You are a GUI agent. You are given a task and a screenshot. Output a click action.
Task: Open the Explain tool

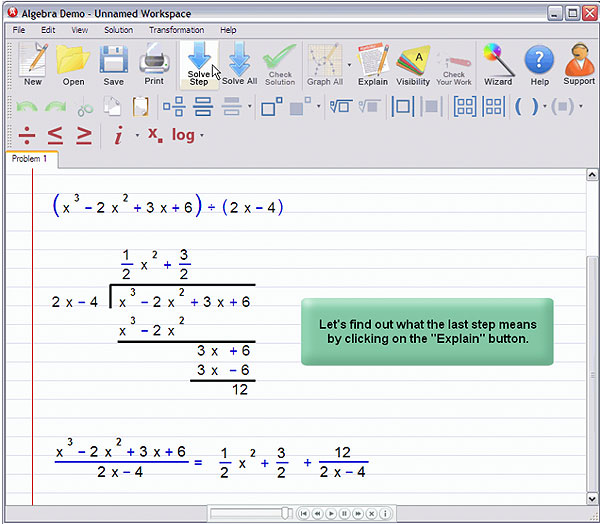(x=372, y=64)
